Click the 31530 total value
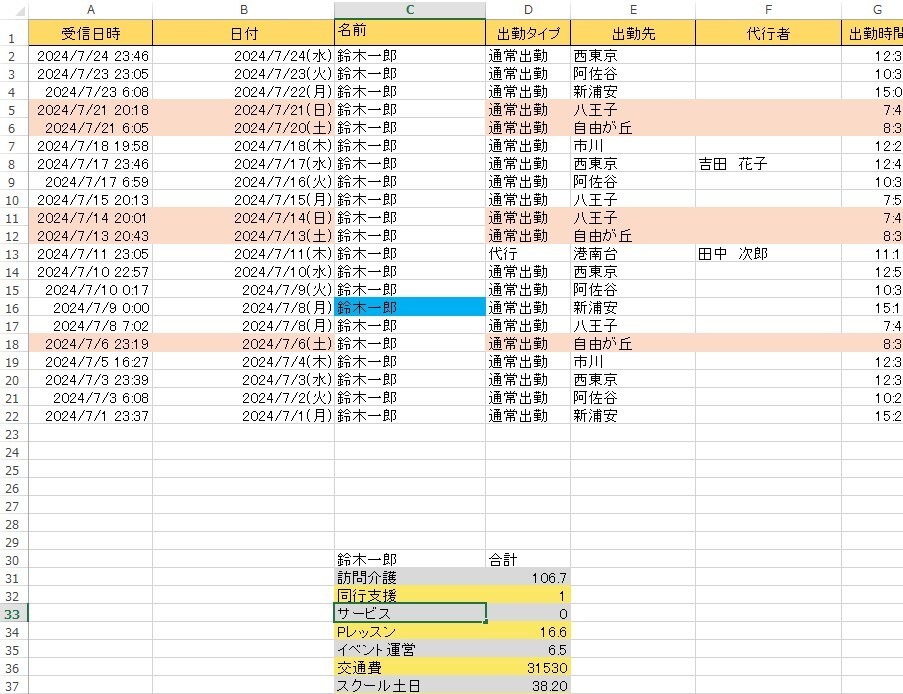 tap(528, 668)
